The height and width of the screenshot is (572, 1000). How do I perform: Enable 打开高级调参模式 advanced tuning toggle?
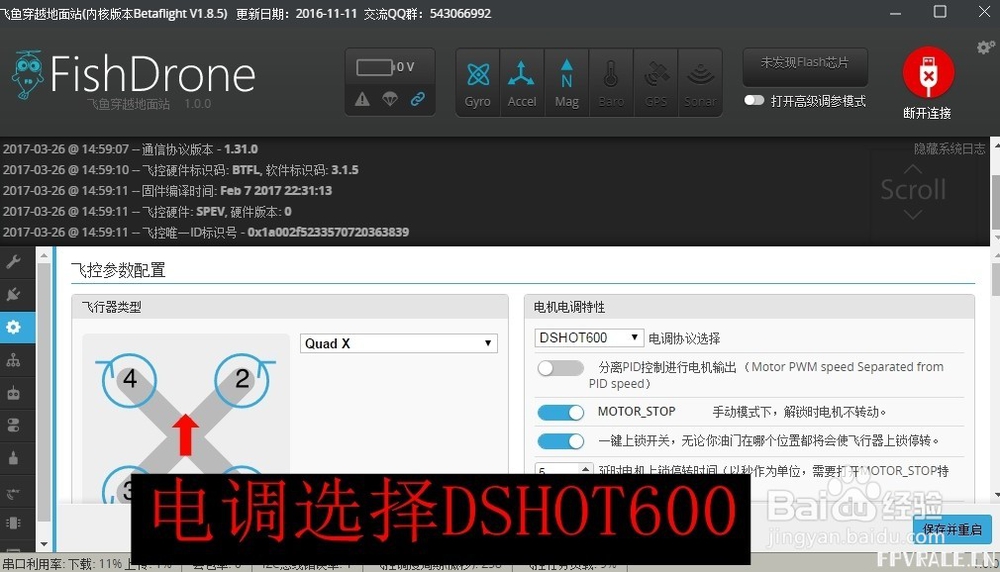754,100
